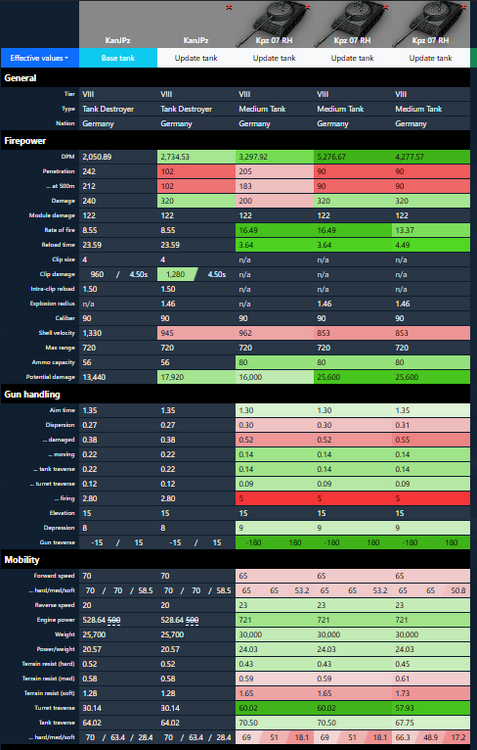Click the soft speed value 50.8
The height and width of the screenshot is (750, 477).
(x=459, y=590)
